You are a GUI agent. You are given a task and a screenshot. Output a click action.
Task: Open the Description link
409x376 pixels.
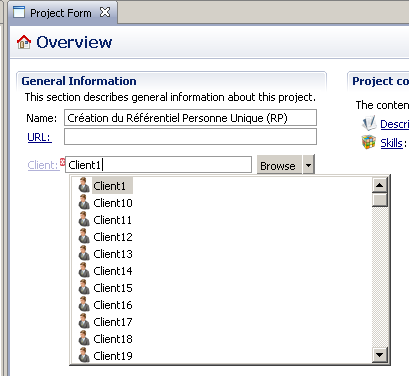pyautogui.click(x=395, y=124)
